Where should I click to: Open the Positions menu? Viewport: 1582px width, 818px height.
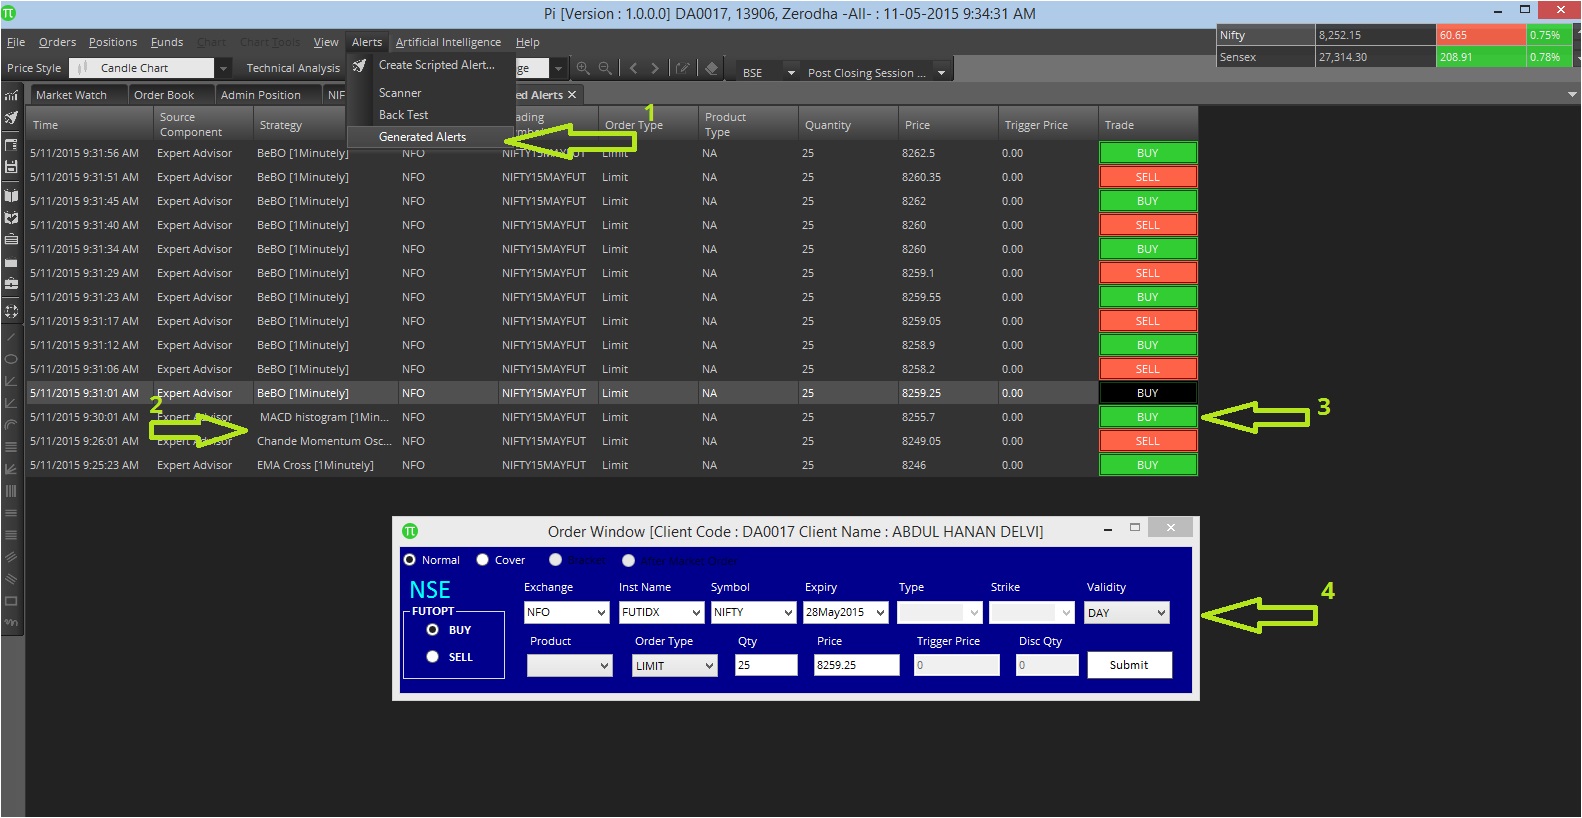pos(113,42)
